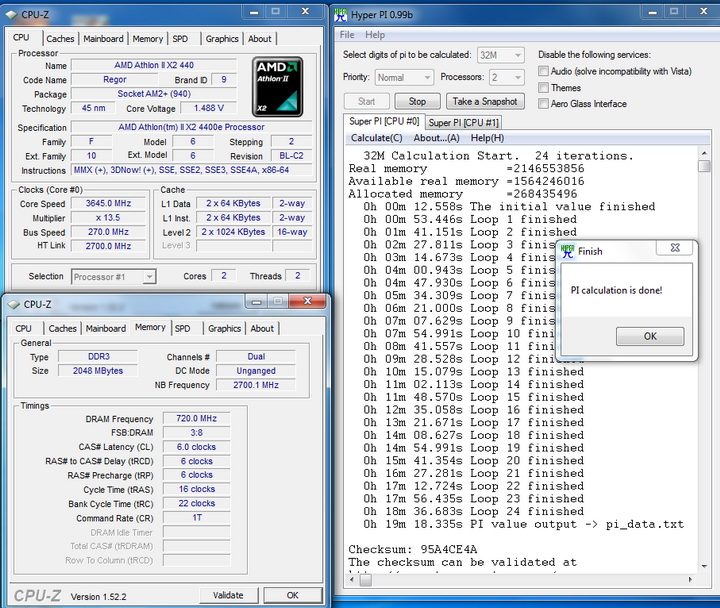
Task: Click the top CPU-Z title bar icon
Action: [x=11, y=15]
